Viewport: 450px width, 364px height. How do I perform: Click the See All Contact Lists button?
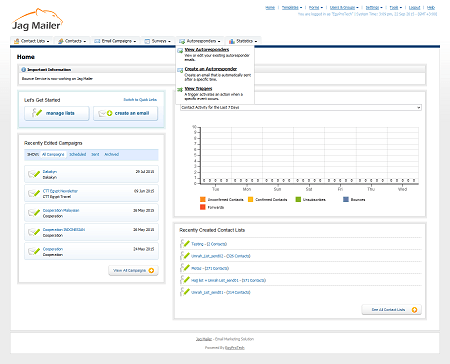392,310
